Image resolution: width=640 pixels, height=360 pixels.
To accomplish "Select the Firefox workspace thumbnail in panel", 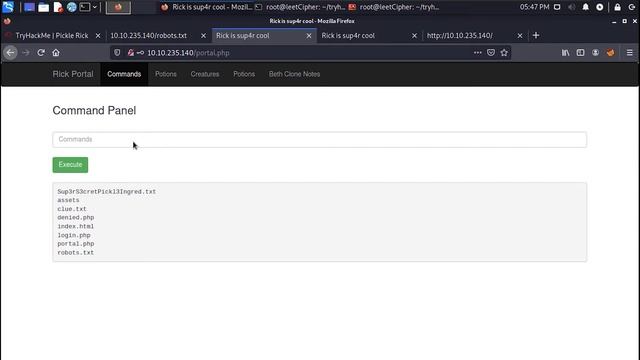I will (x=118, y=7).
